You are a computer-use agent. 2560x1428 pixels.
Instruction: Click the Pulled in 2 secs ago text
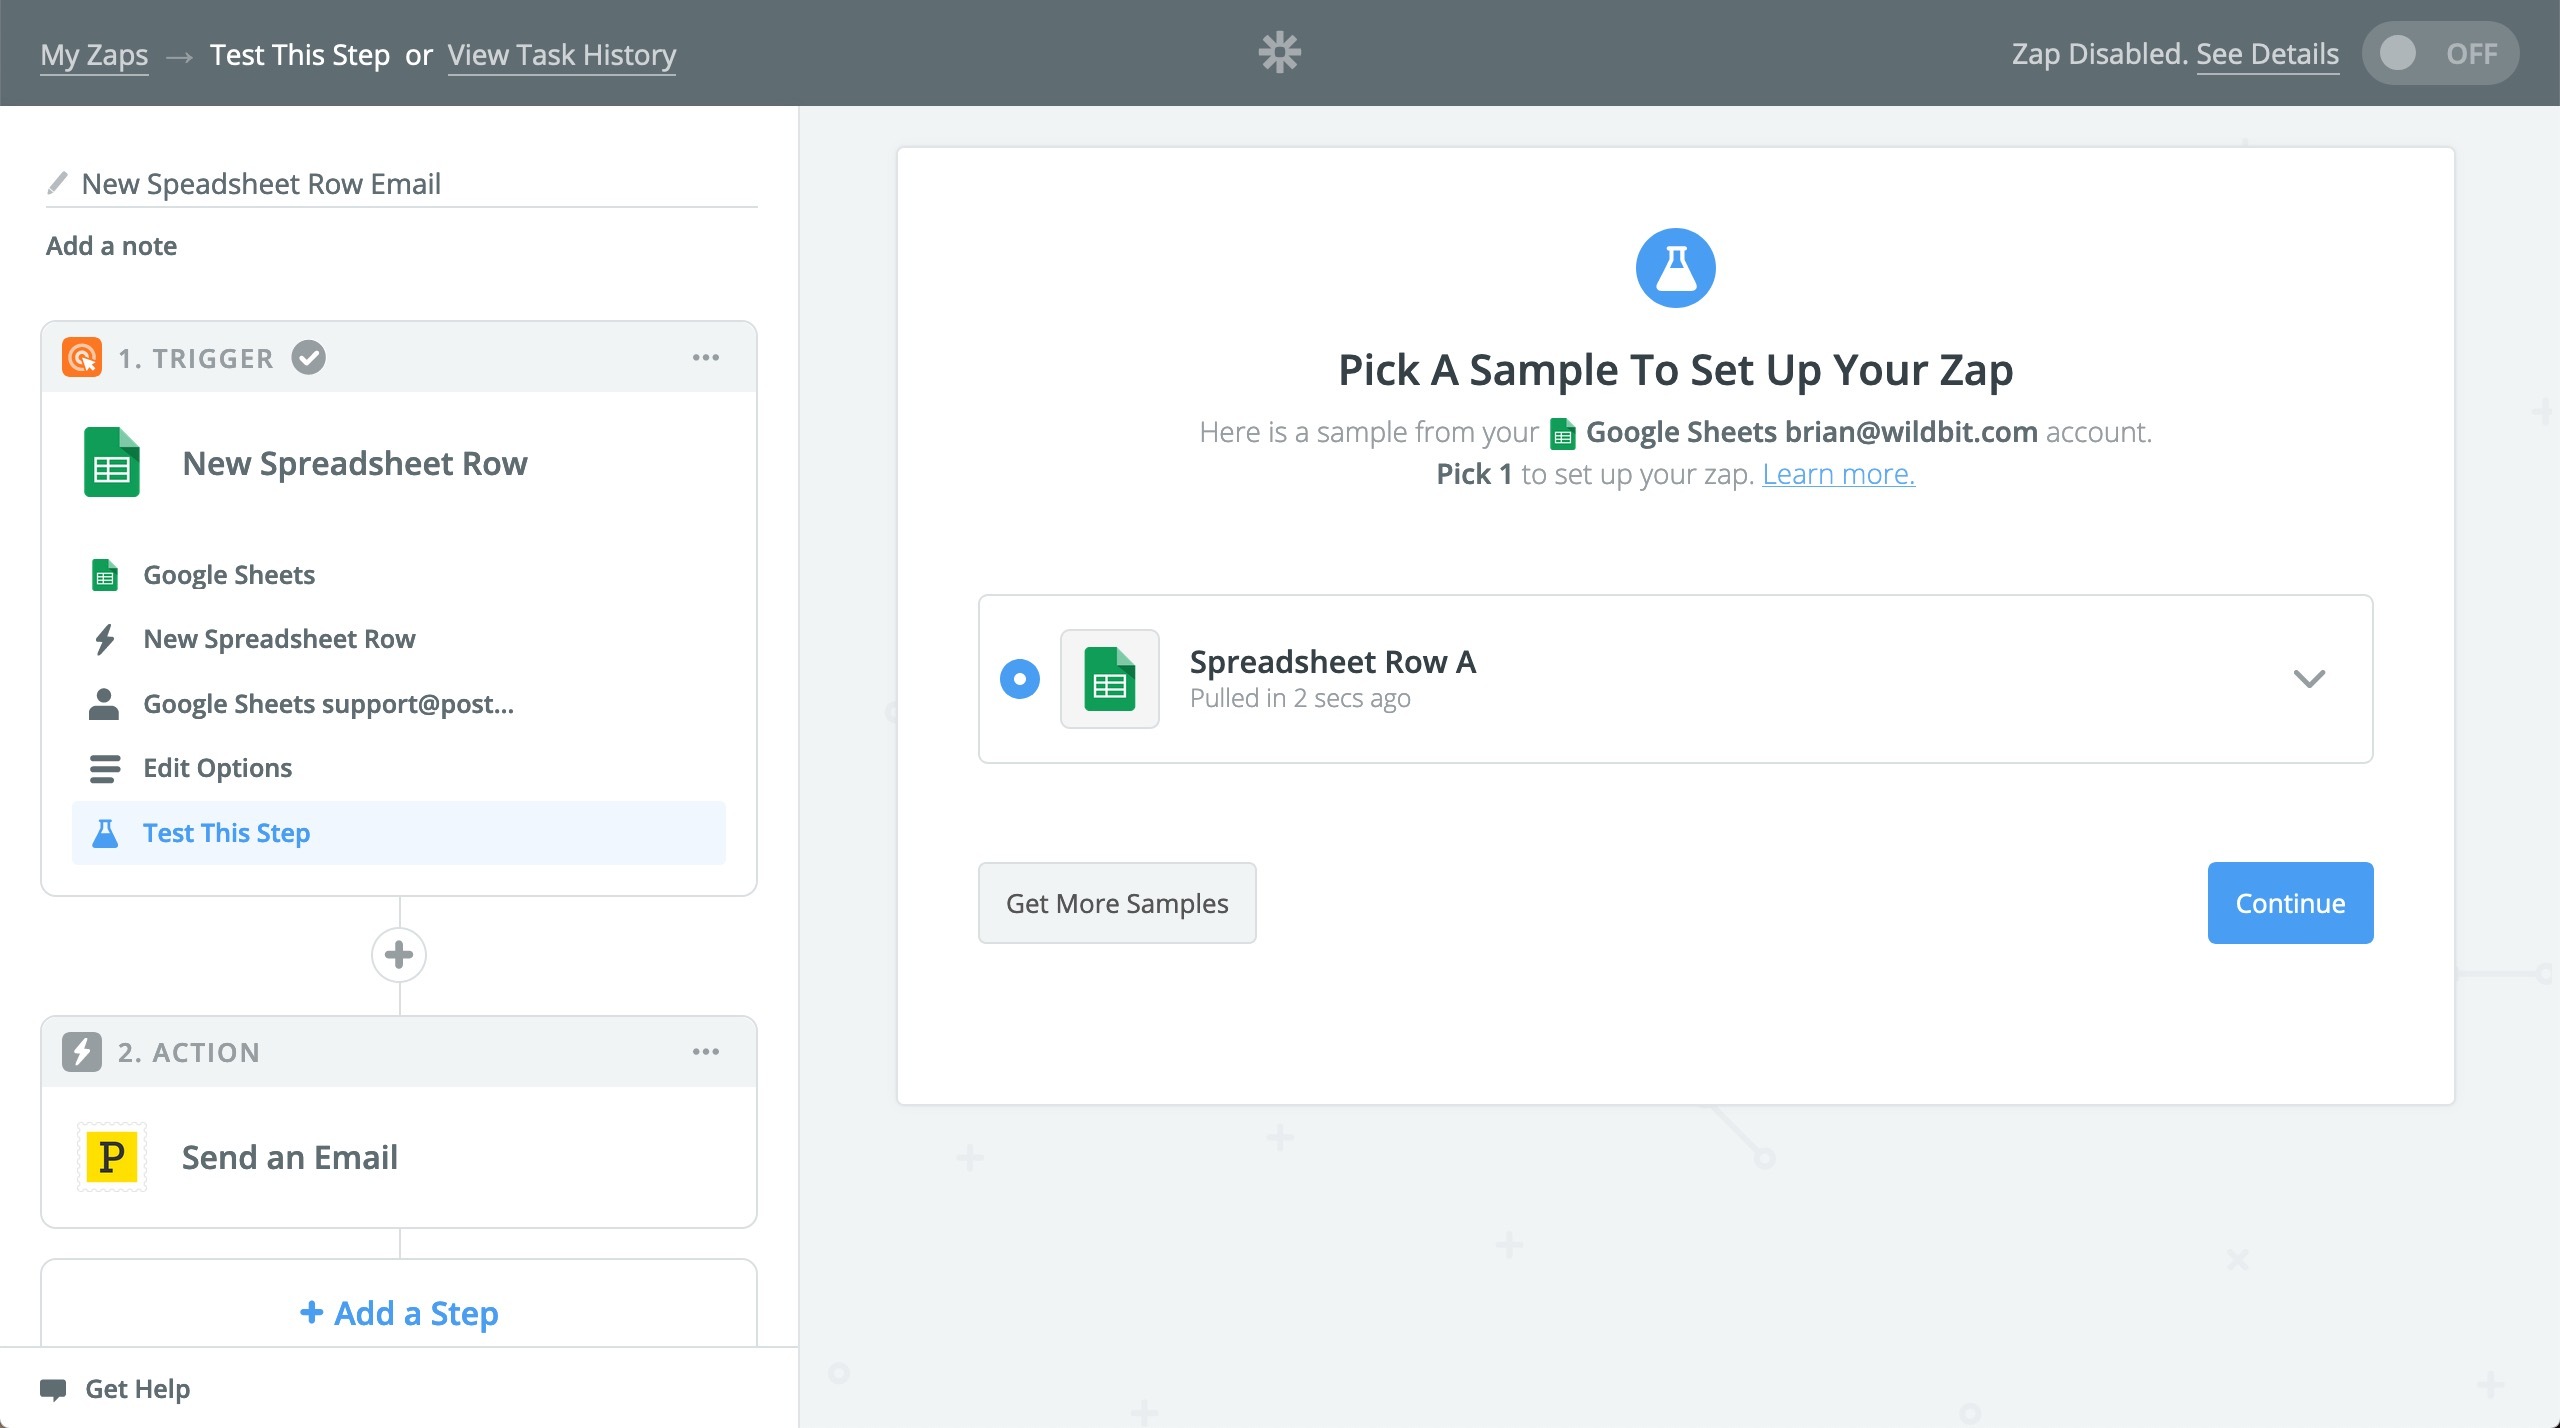pyautogui.click(x=1300, y=698)
